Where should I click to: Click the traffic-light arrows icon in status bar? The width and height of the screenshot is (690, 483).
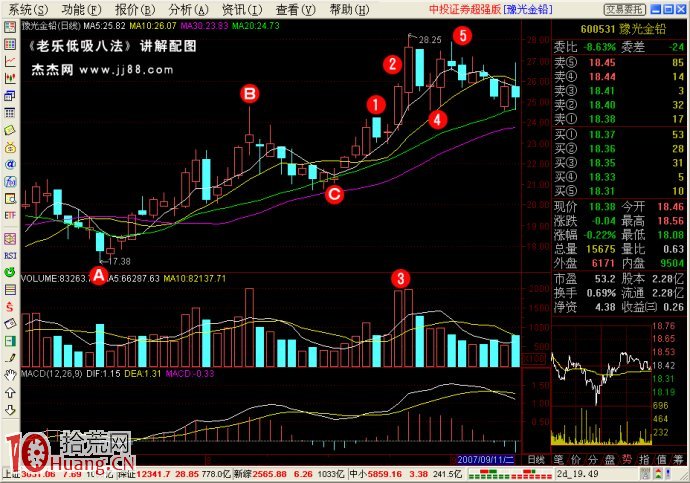tap(658, 474)
